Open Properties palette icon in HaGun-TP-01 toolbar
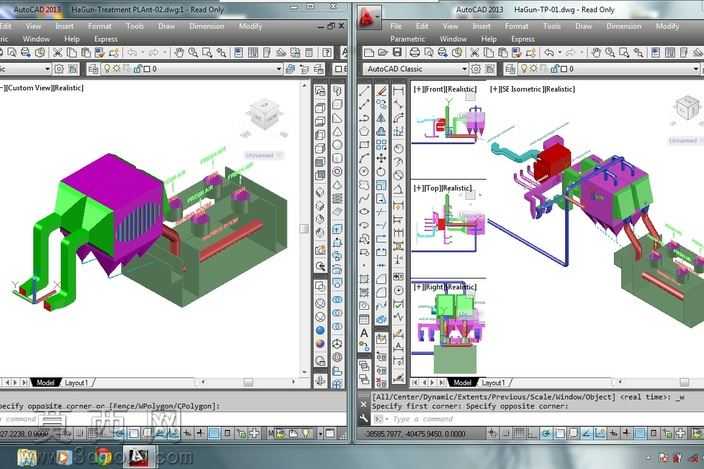 656,53
